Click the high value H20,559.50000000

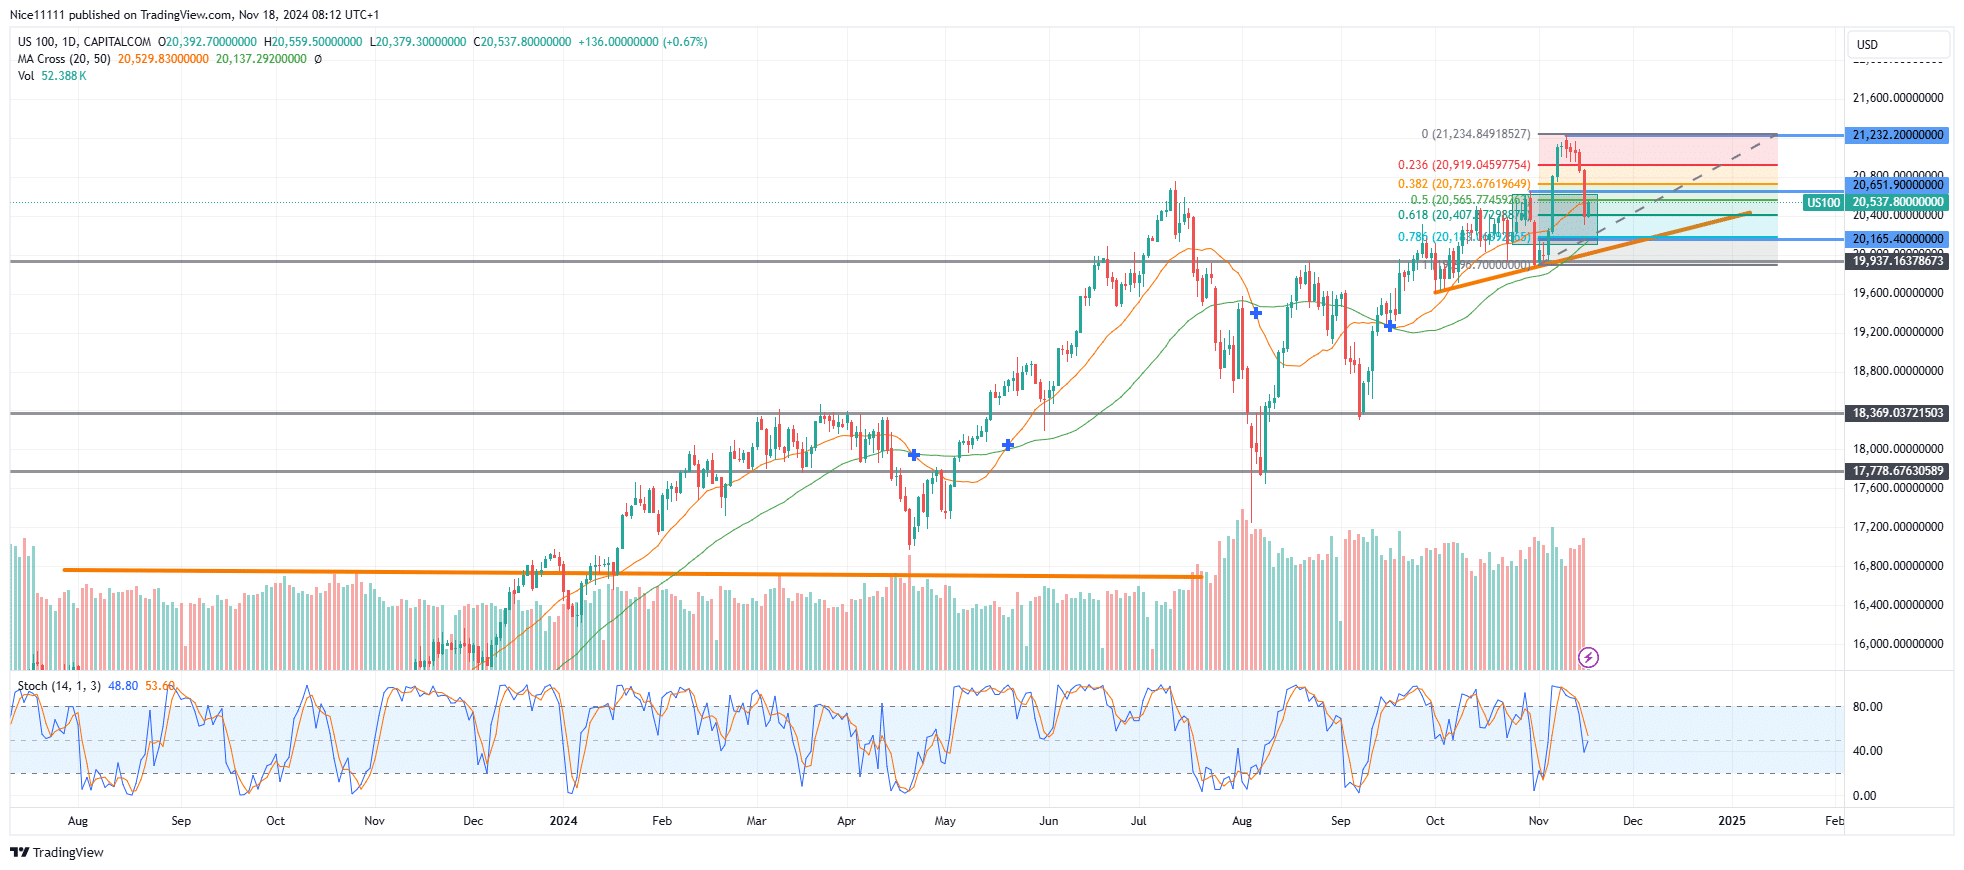313,42
